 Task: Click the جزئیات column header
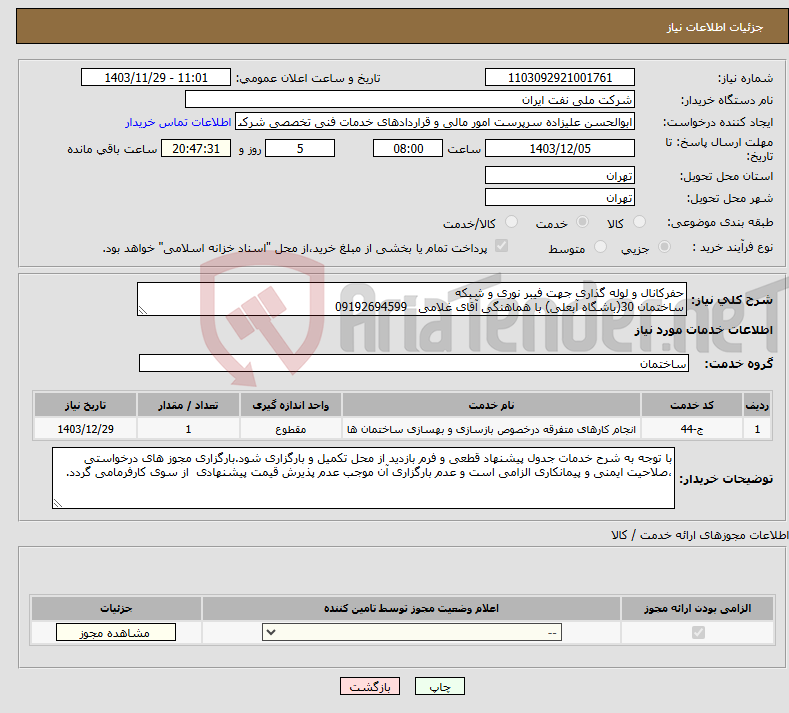pos(116,608)
